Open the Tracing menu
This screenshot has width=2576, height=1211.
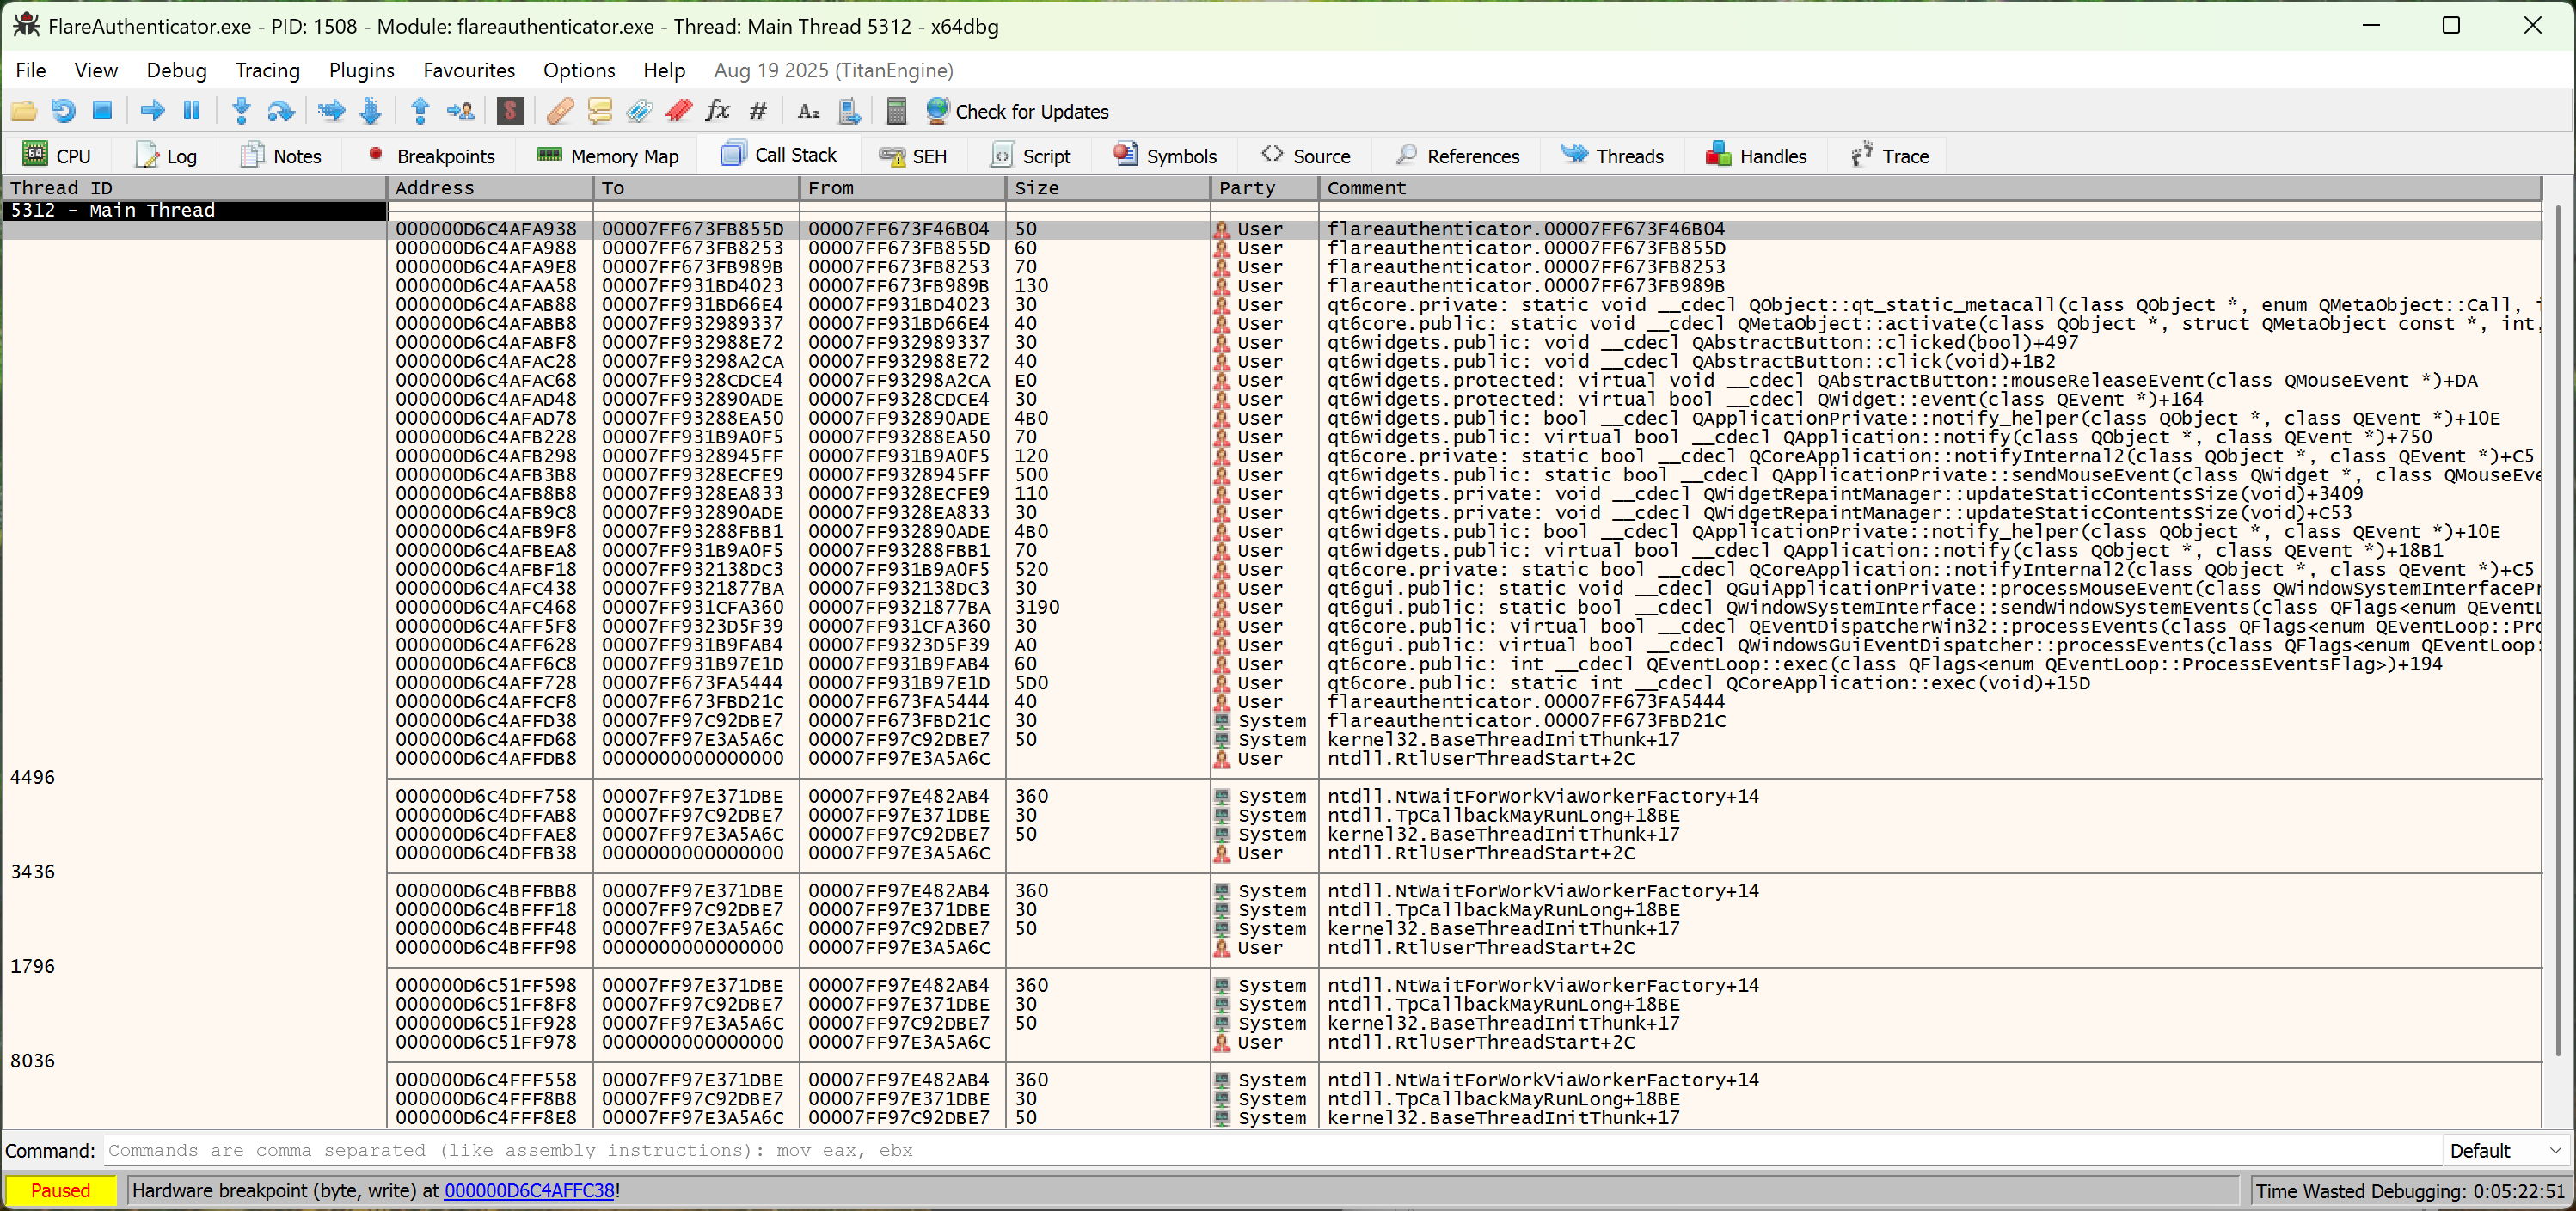[267, 70]
